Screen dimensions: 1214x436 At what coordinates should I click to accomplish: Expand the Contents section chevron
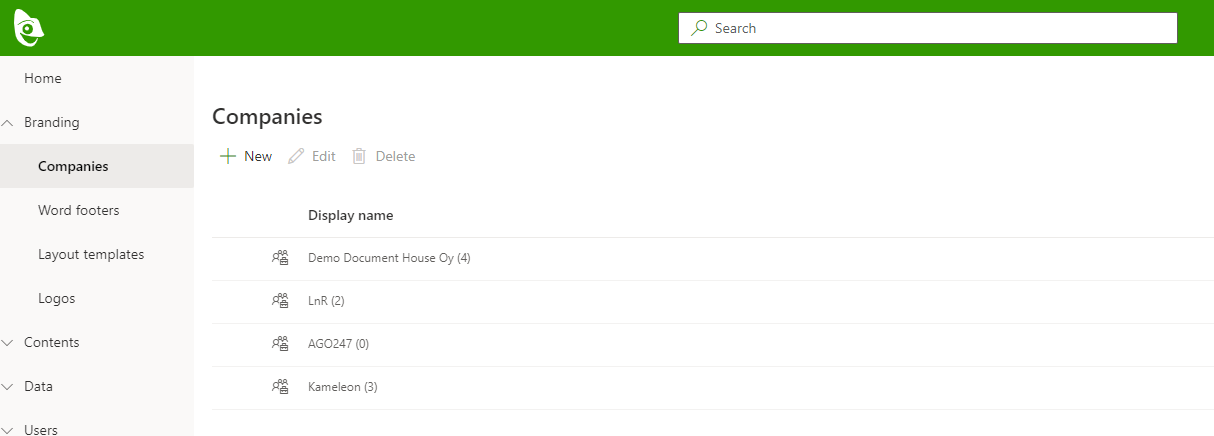pos(8,342)
